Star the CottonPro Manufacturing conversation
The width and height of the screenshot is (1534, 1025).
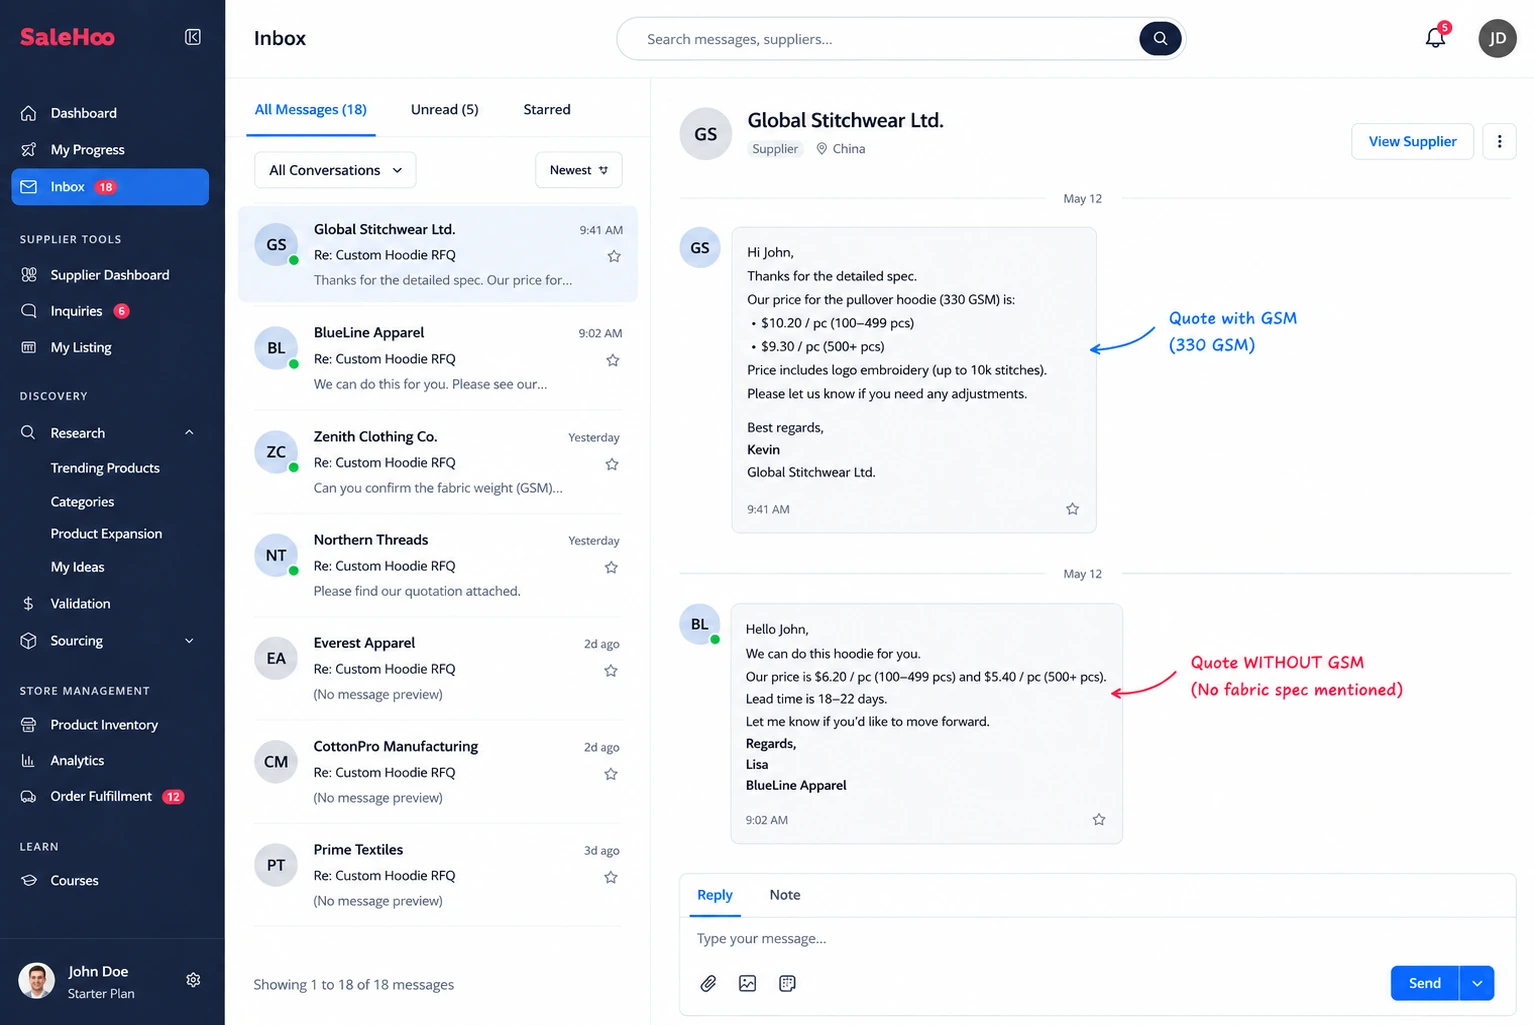[611, 774]
